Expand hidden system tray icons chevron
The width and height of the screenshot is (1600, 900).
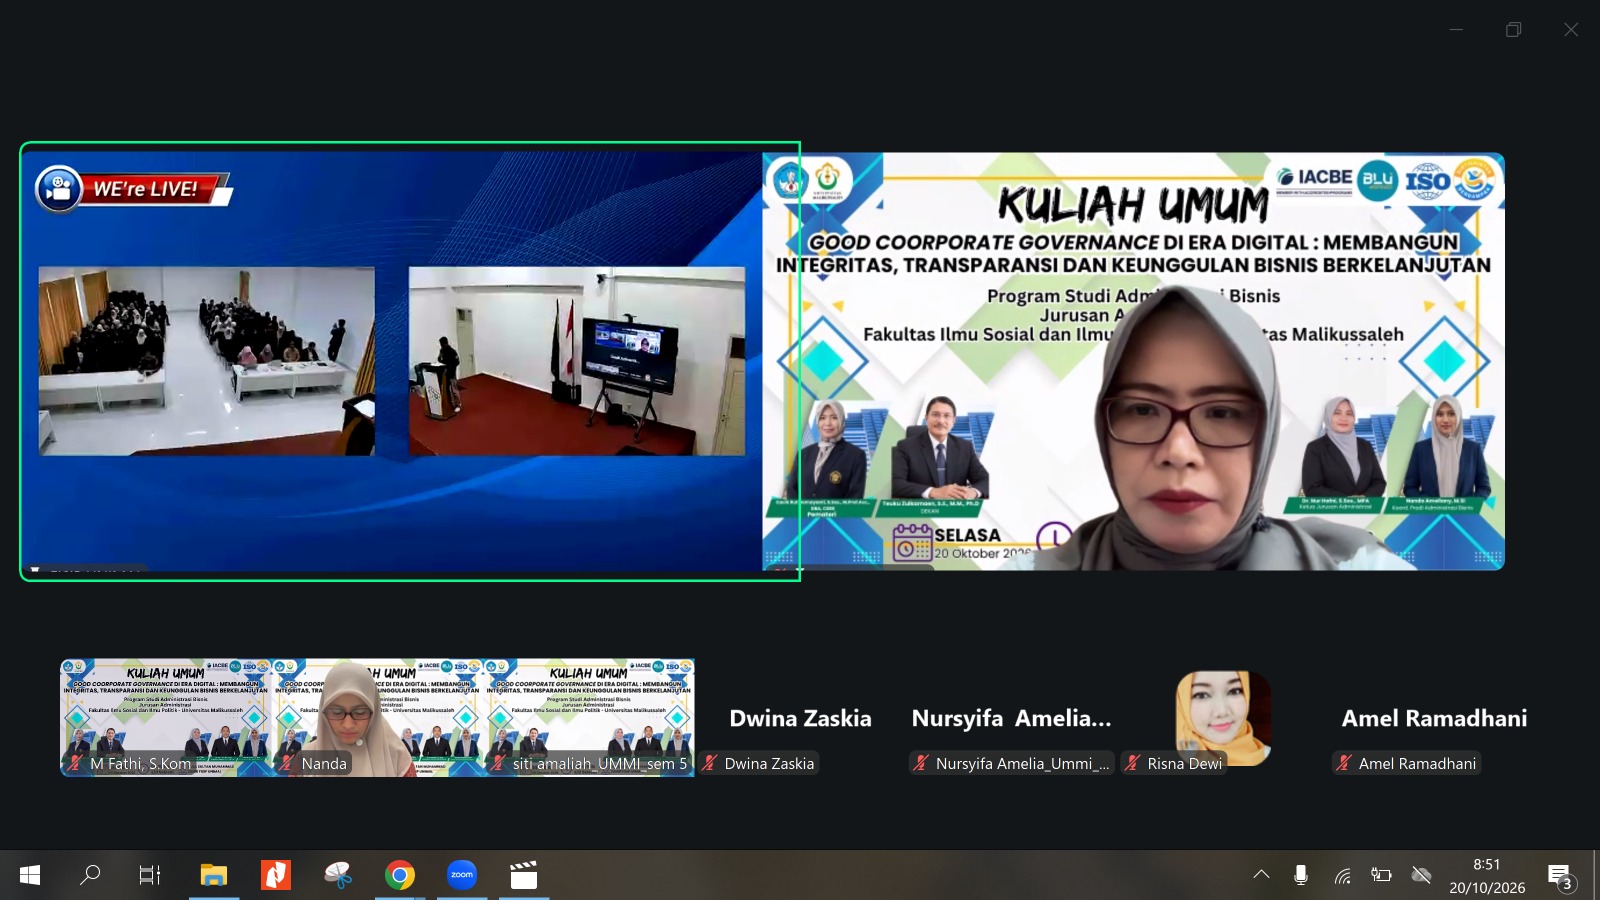[x=1262, y=875]
